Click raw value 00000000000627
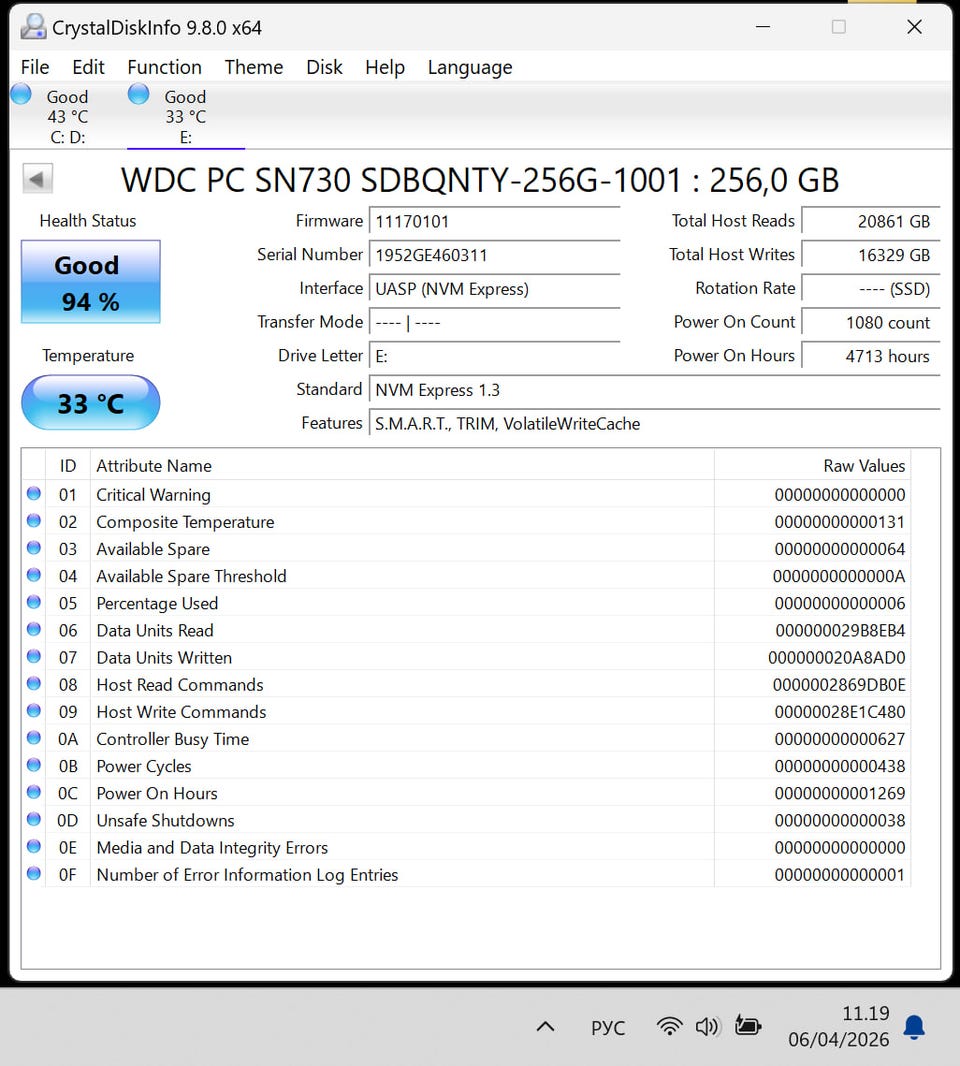 pyautogui.click(x=840, y=739)
